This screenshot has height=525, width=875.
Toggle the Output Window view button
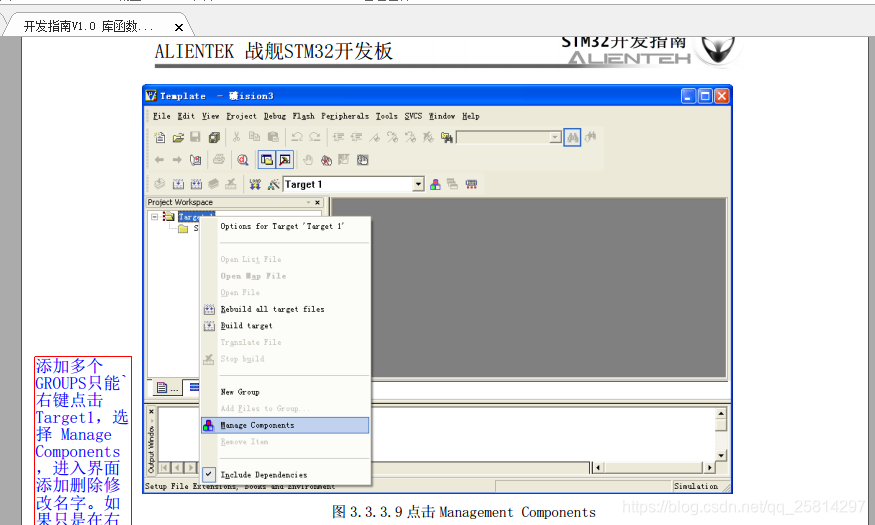tap(285, 160)
